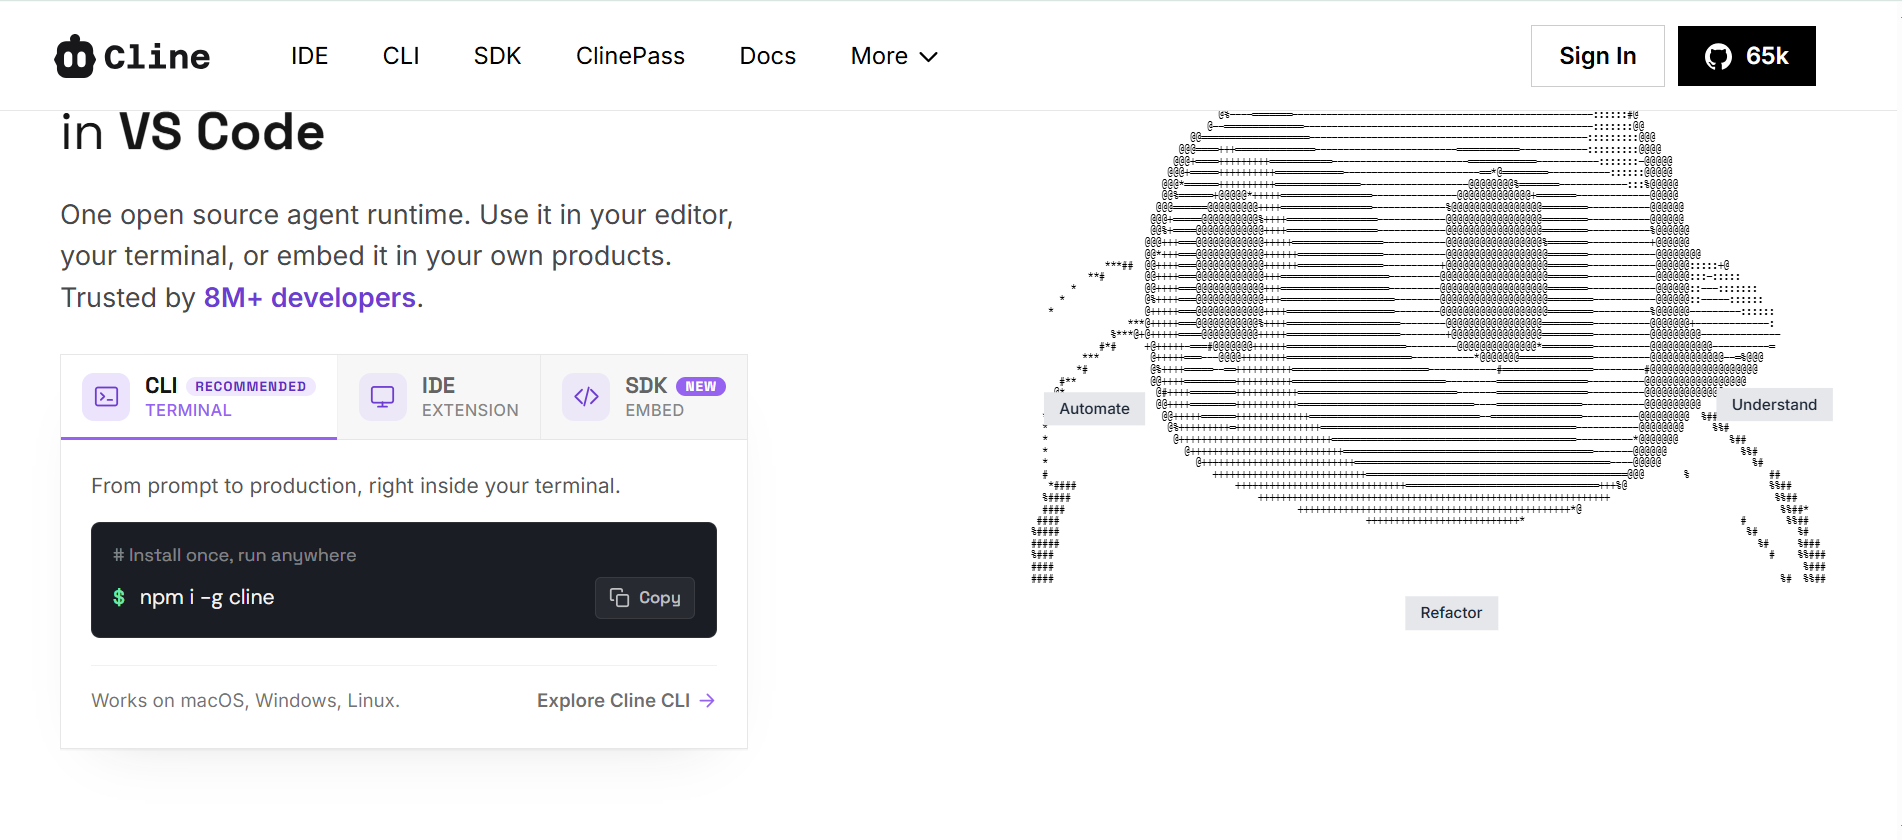Open the Docs navigation item

coord(768,56)
